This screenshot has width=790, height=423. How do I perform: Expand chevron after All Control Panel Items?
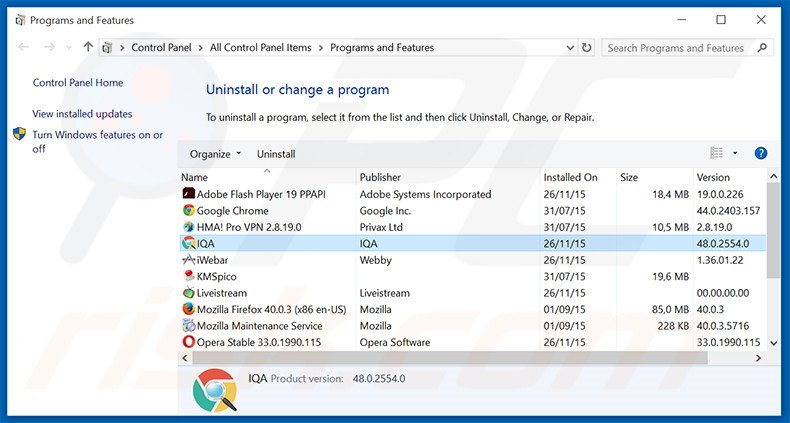(x=321, y=48)
